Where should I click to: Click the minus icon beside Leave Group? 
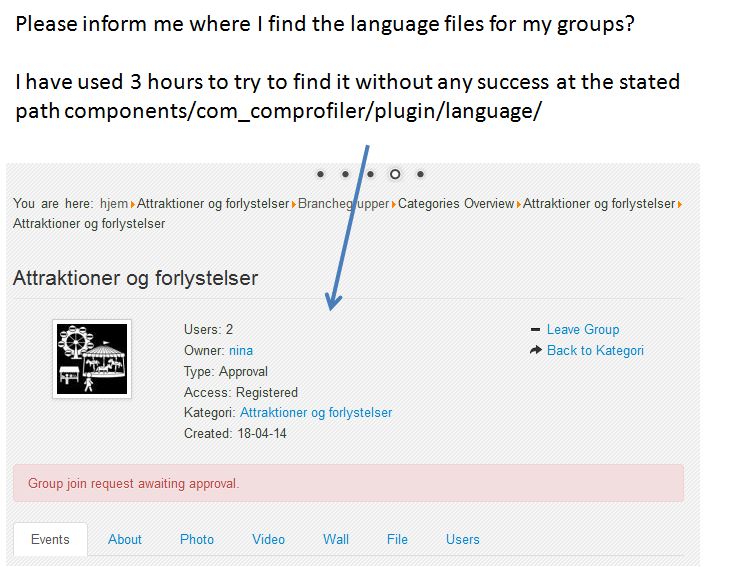coord(535,330)
